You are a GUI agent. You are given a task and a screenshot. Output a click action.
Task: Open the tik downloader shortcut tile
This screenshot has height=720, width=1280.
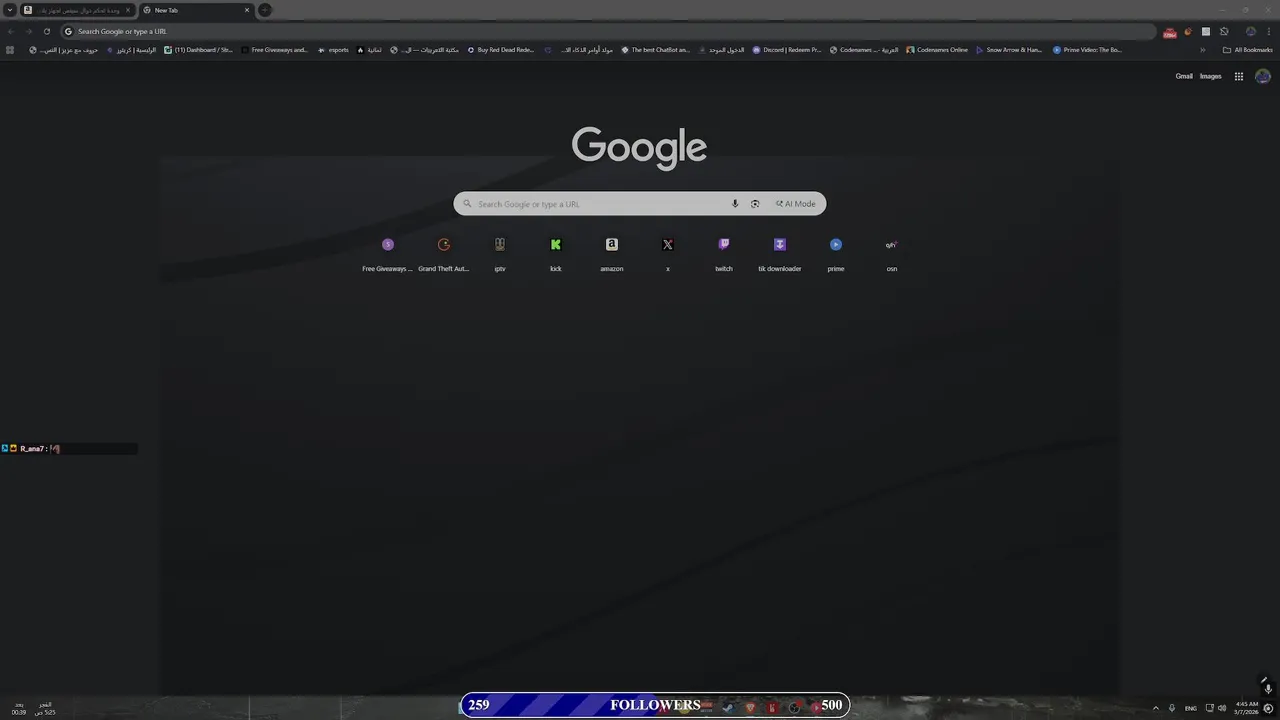tap(780, 254)
